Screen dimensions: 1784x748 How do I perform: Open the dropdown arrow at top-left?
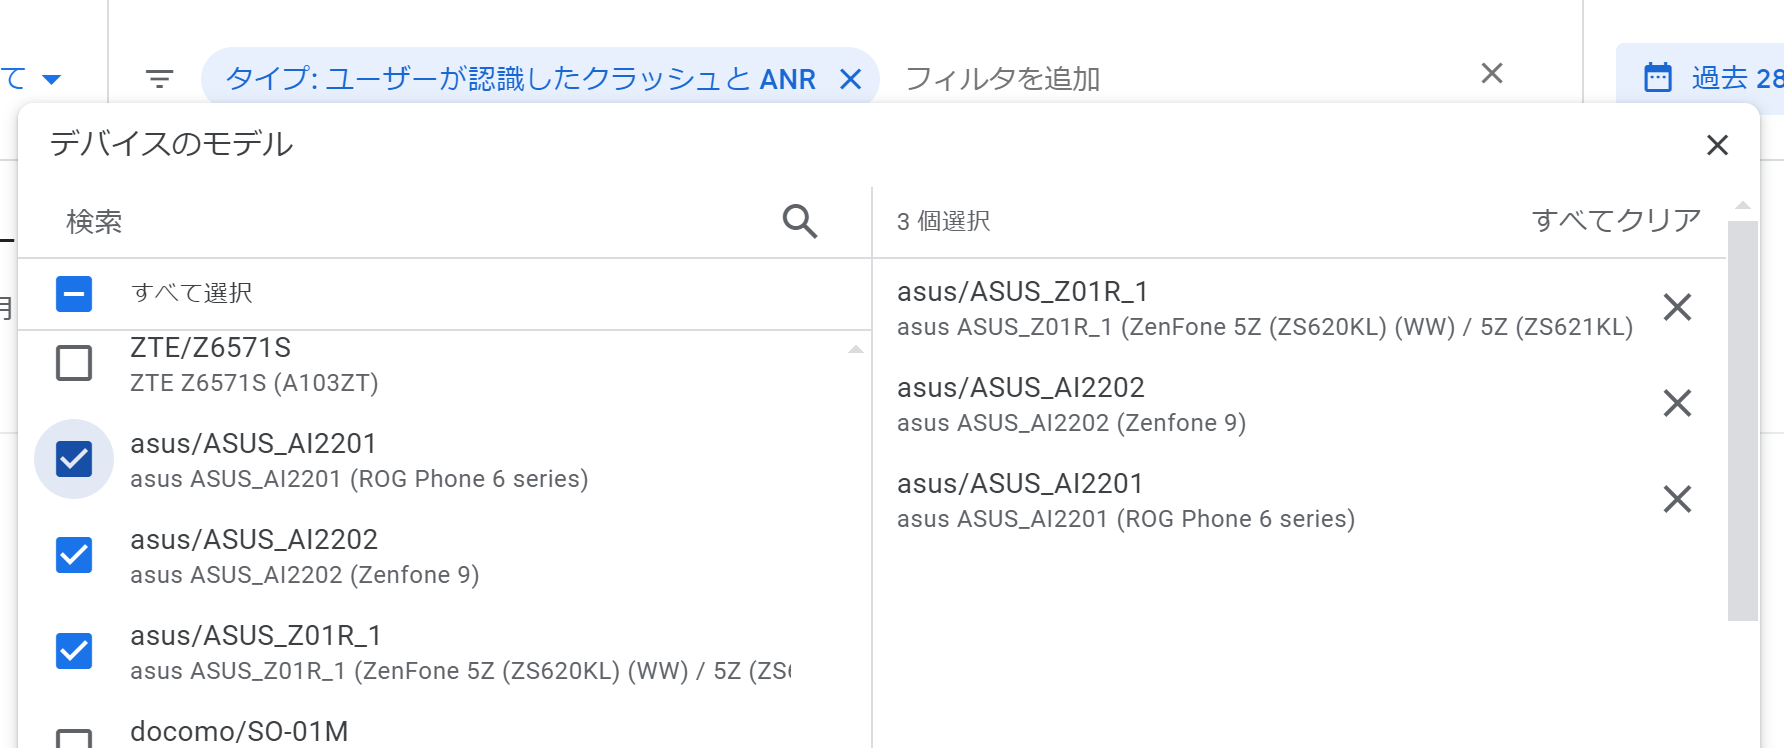click(x=52, y=79)
